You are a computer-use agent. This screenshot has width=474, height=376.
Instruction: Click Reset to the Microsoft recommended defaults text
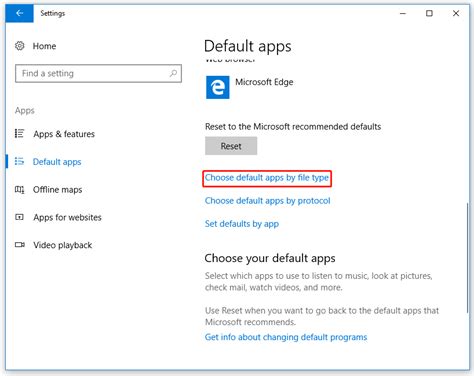pos(293,127)
